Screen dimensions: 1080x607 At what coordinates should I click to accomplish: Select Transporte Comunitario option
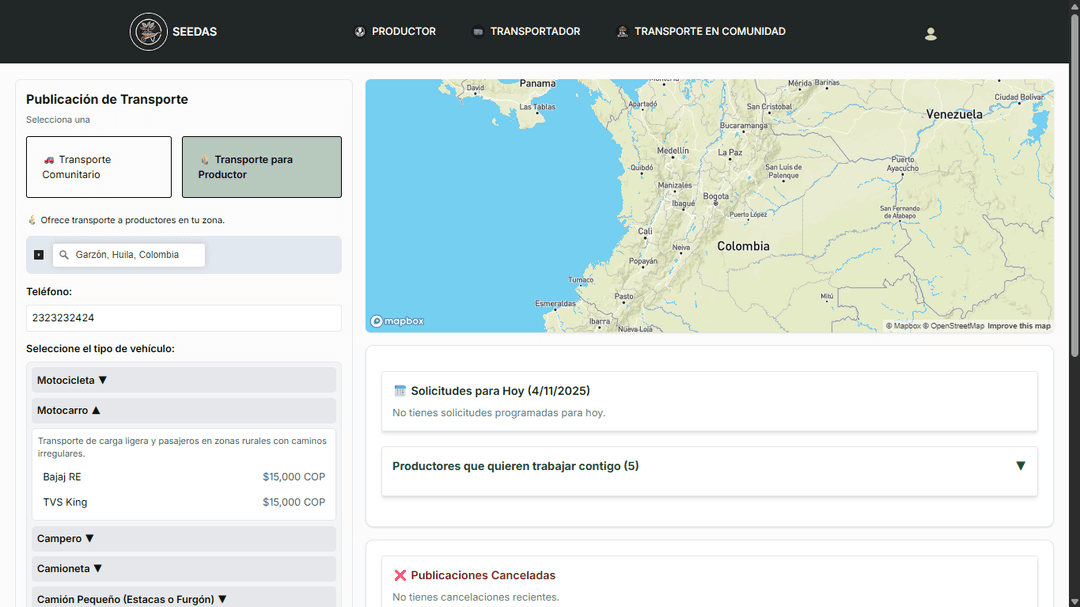[x=99, y=167]
